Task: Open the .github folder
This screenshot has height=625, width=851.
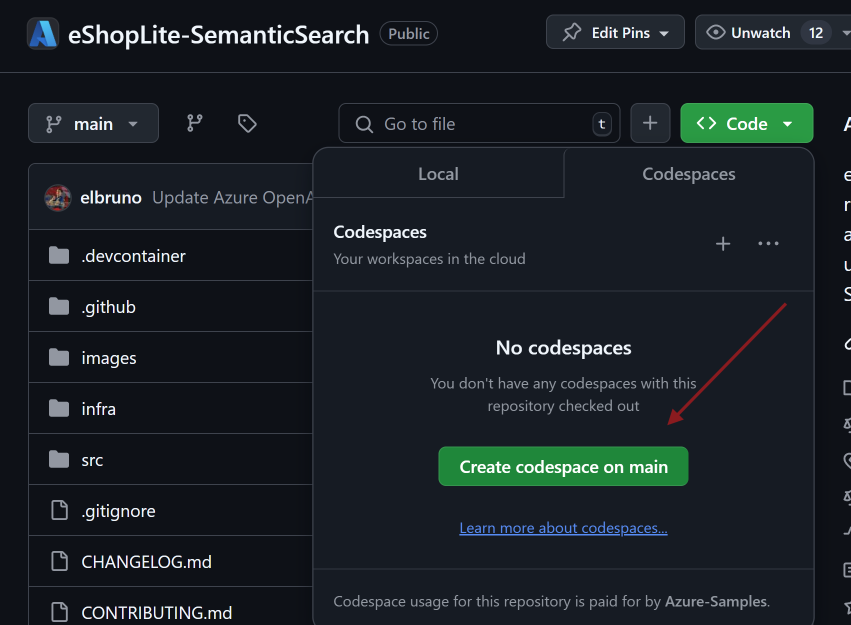Action: [109, 307]
